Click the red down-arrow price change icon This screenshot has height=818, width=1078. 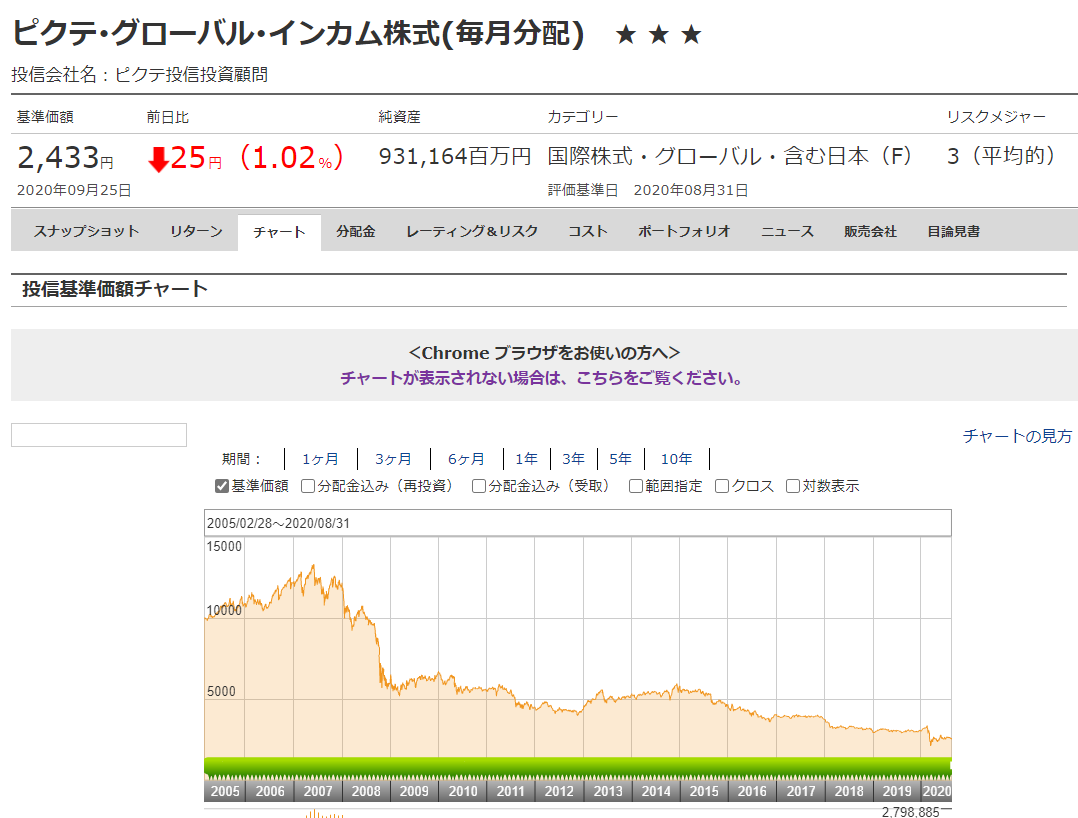coord(159,159)
